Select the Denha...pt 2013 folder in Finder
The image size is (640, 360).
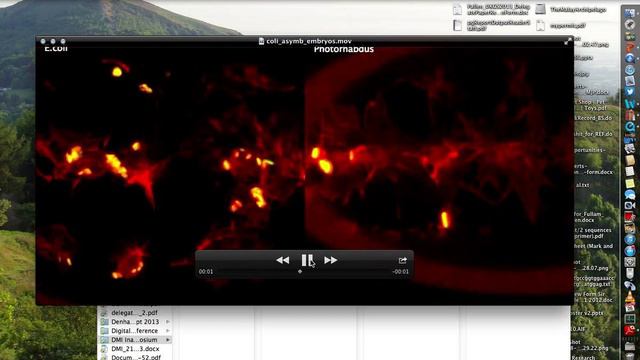pyautogui.click(x=135, y=322)
